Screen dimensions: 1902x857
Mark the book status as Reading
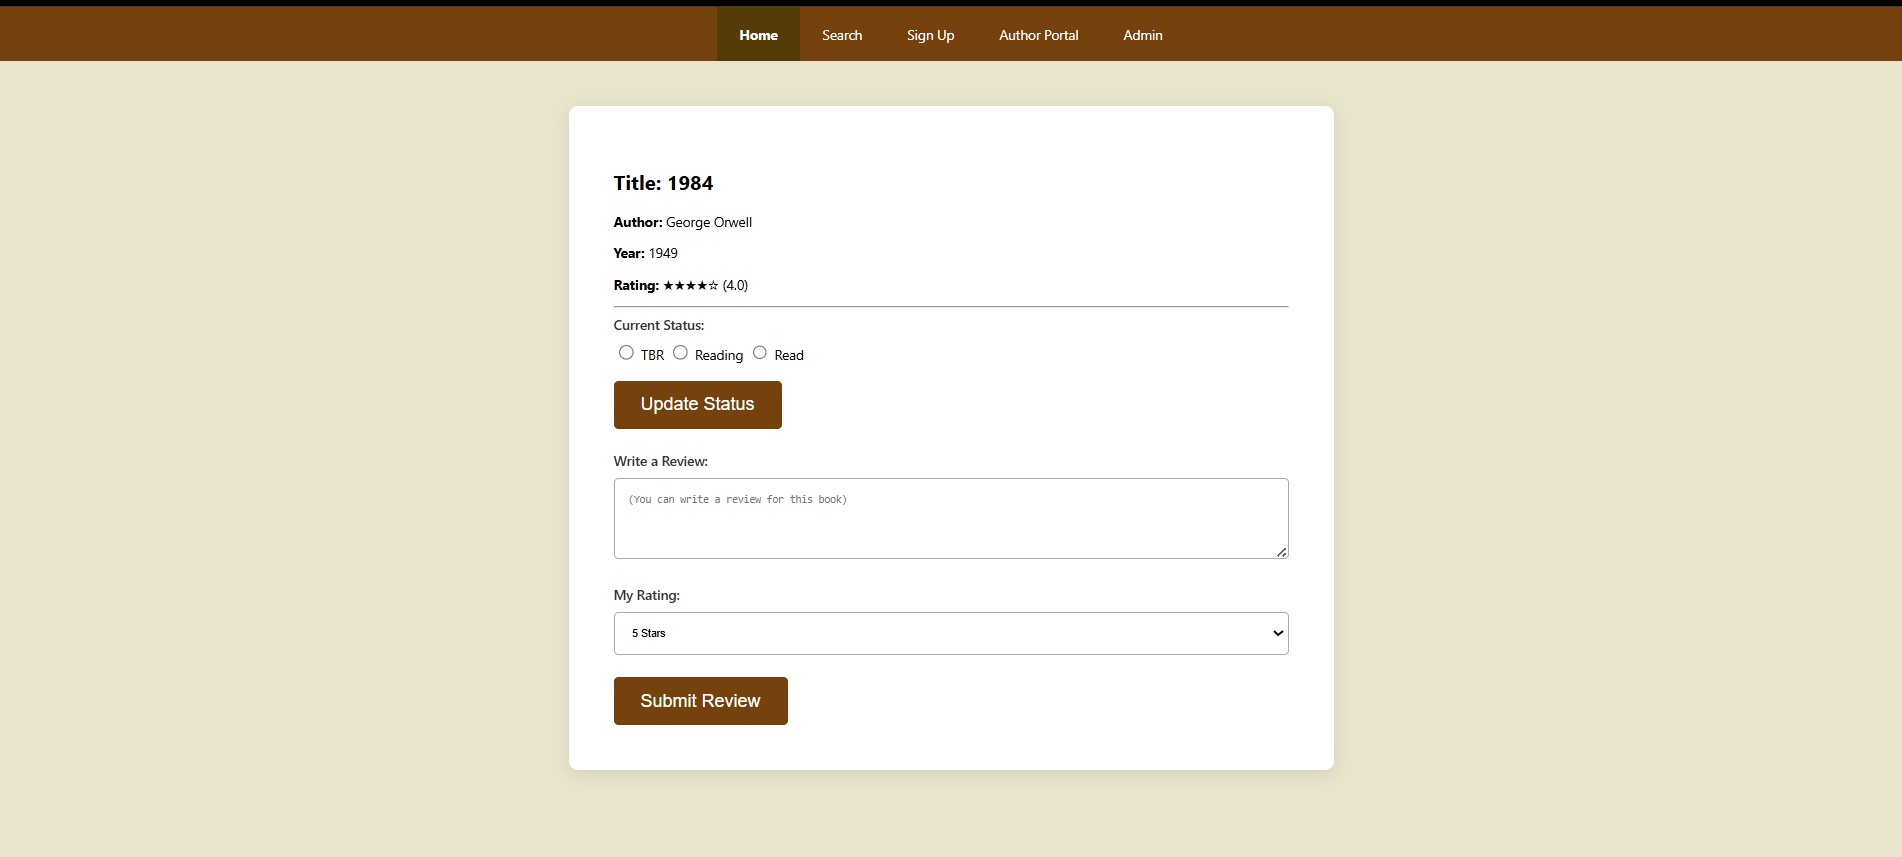click(x=680, y=353)
